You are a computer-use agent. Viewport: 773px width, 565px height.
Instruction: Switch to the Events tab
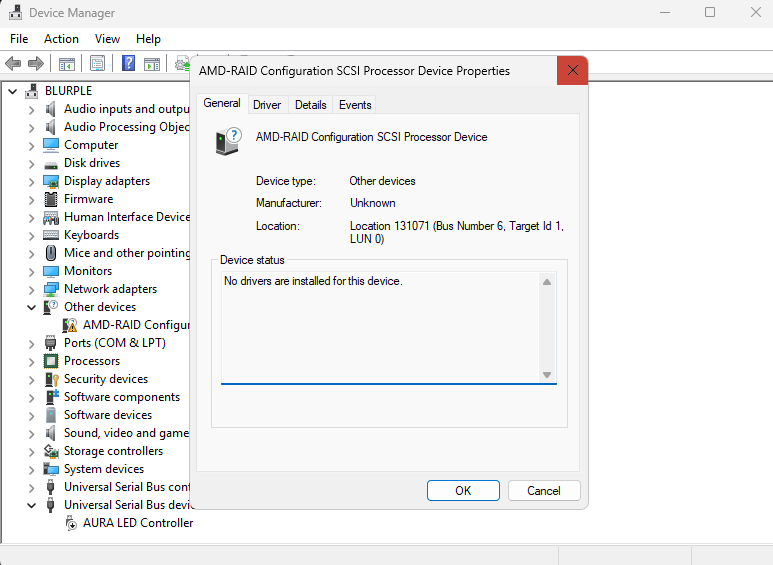pos(355,105)
